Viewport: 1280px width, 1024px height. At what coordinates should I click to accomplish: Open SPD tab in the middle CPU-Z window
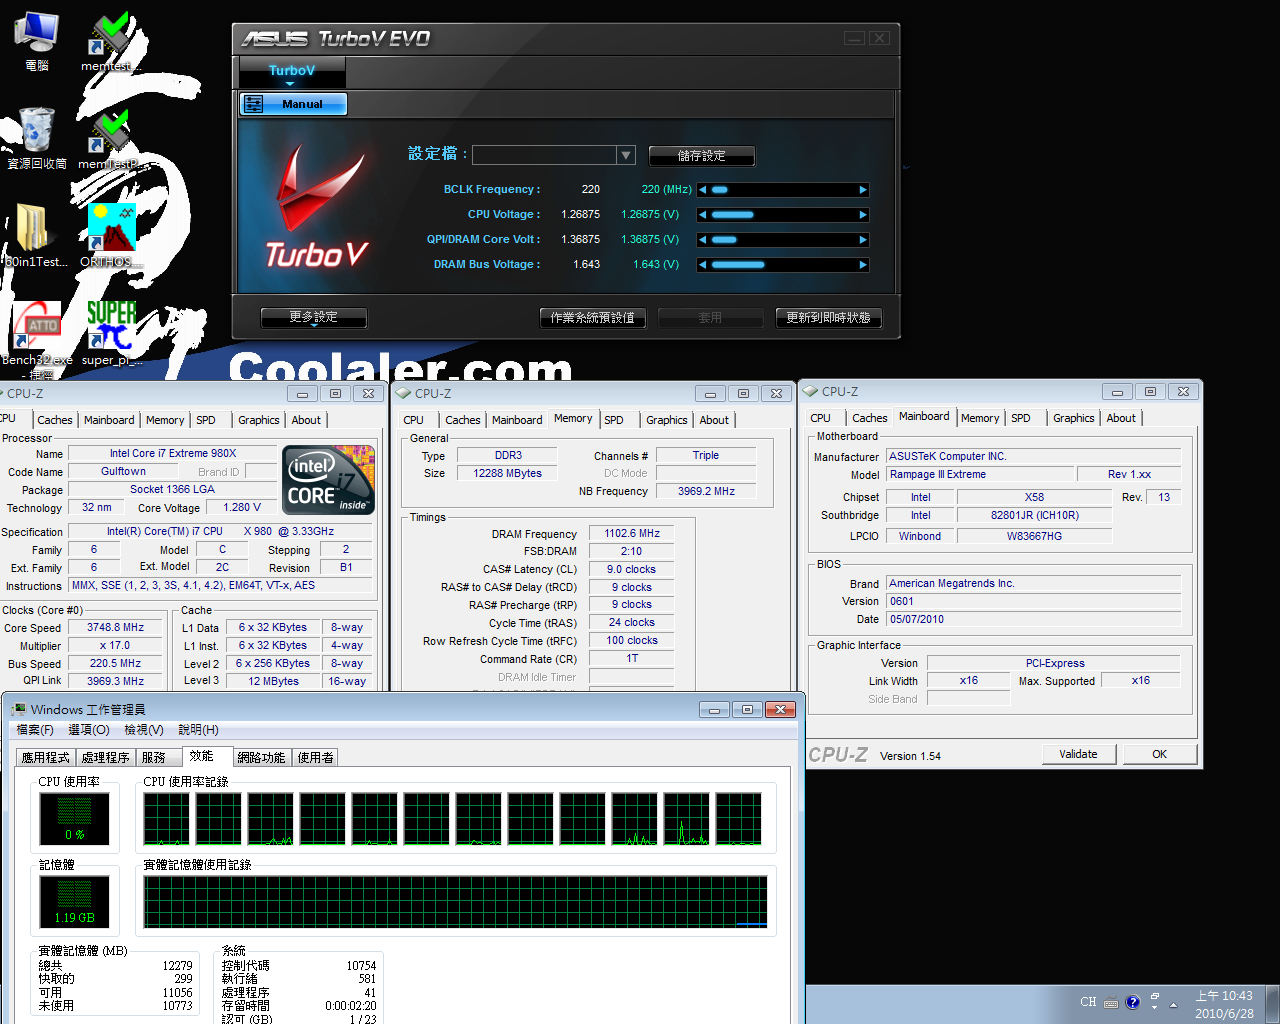(614, 420)
